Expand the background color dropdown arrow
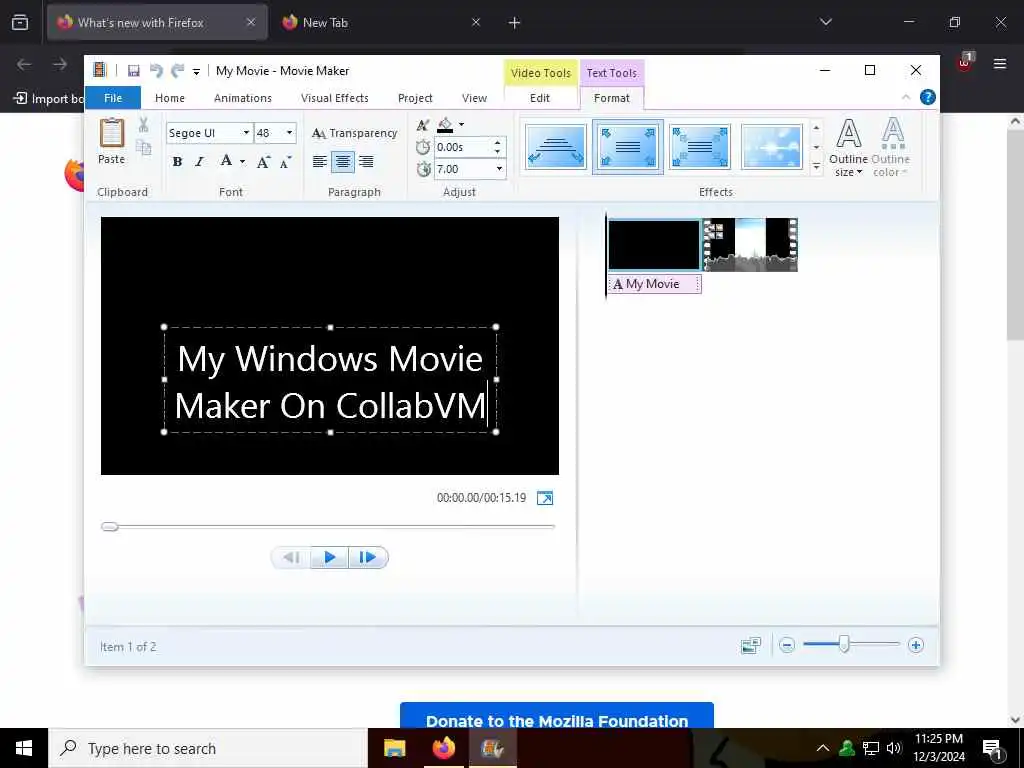This screenshot has height=768, width=1024. point(461,124)
